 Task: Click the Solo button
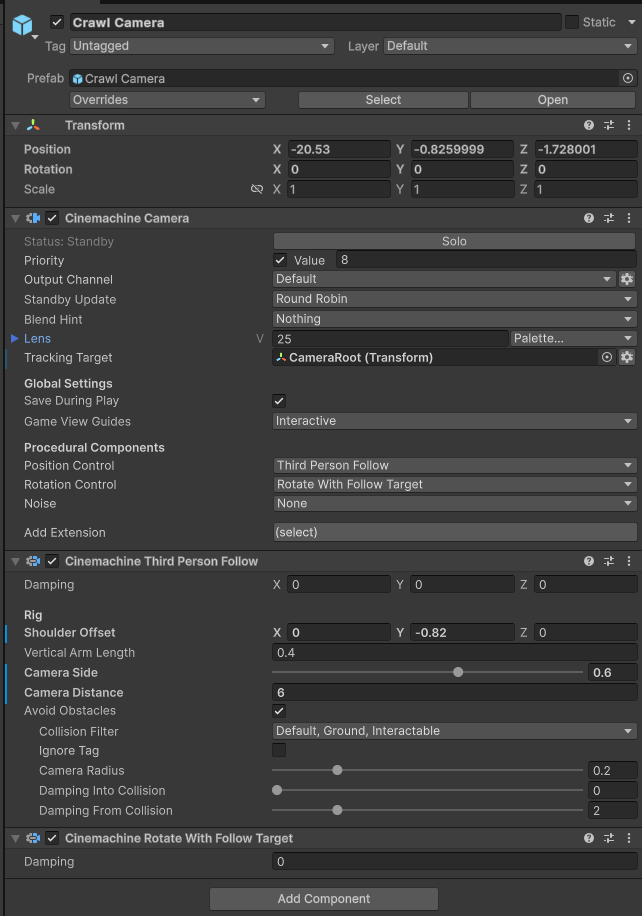point(454,241)
